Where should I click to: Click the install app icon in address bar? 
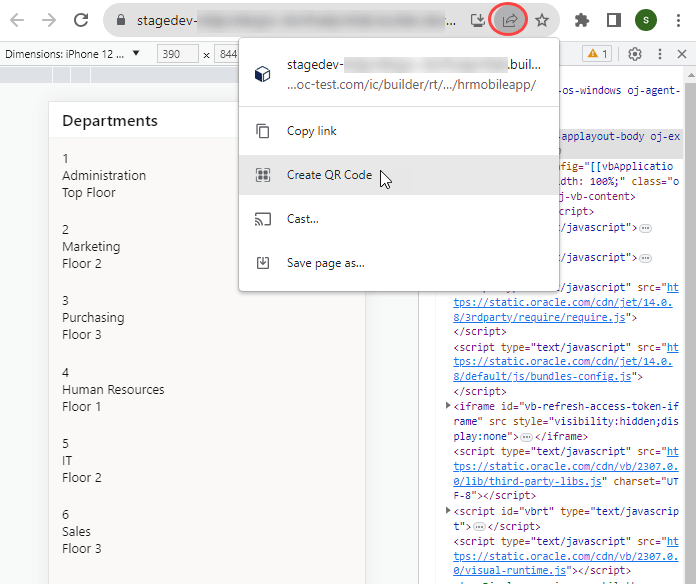click(x=478, y=20)
